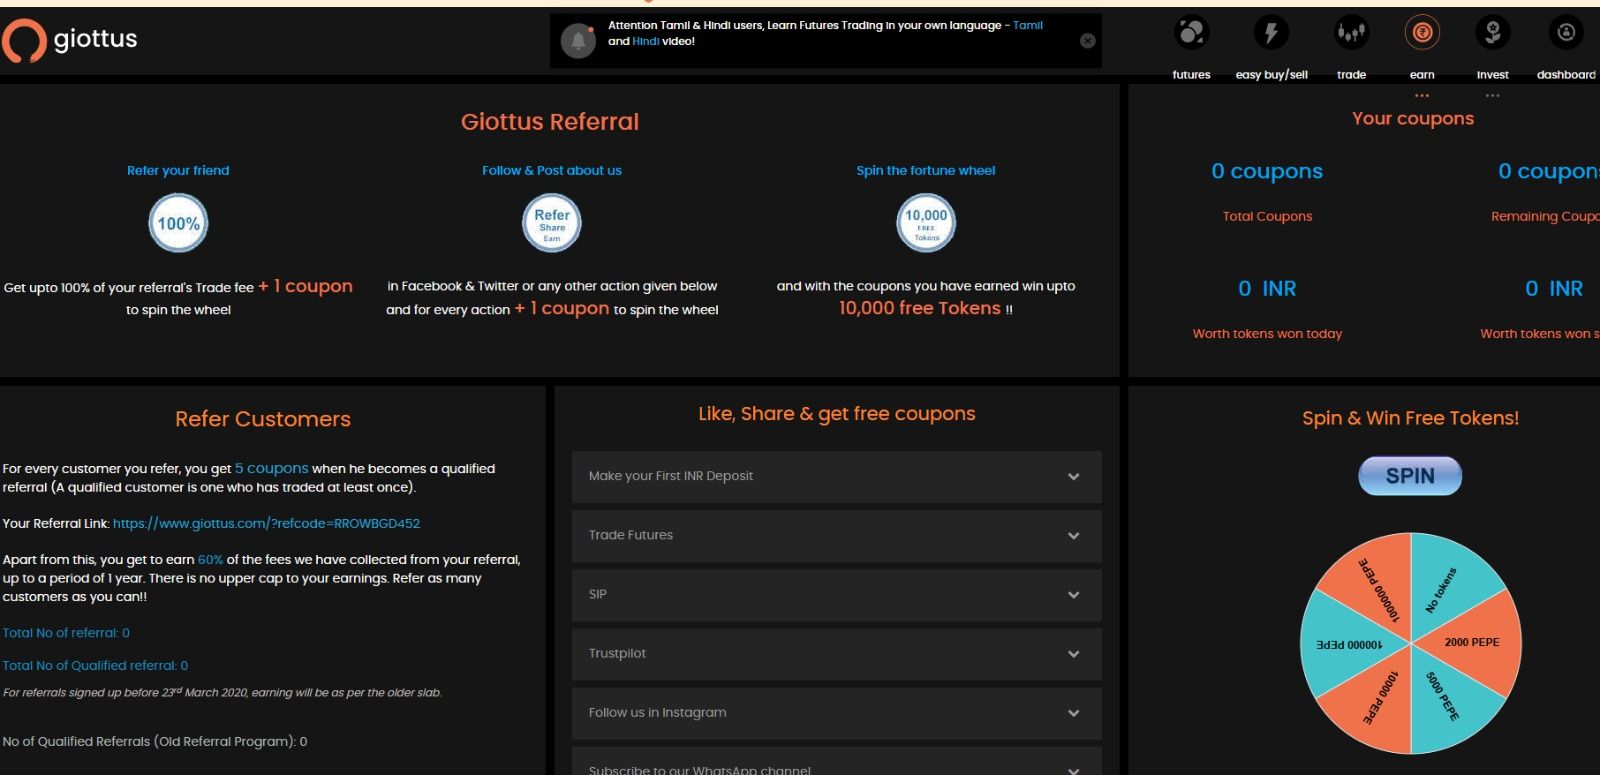Click the notification bell icon
Image resolution: width=1600 pixels, height=775 pixels.
click(578, 41)
